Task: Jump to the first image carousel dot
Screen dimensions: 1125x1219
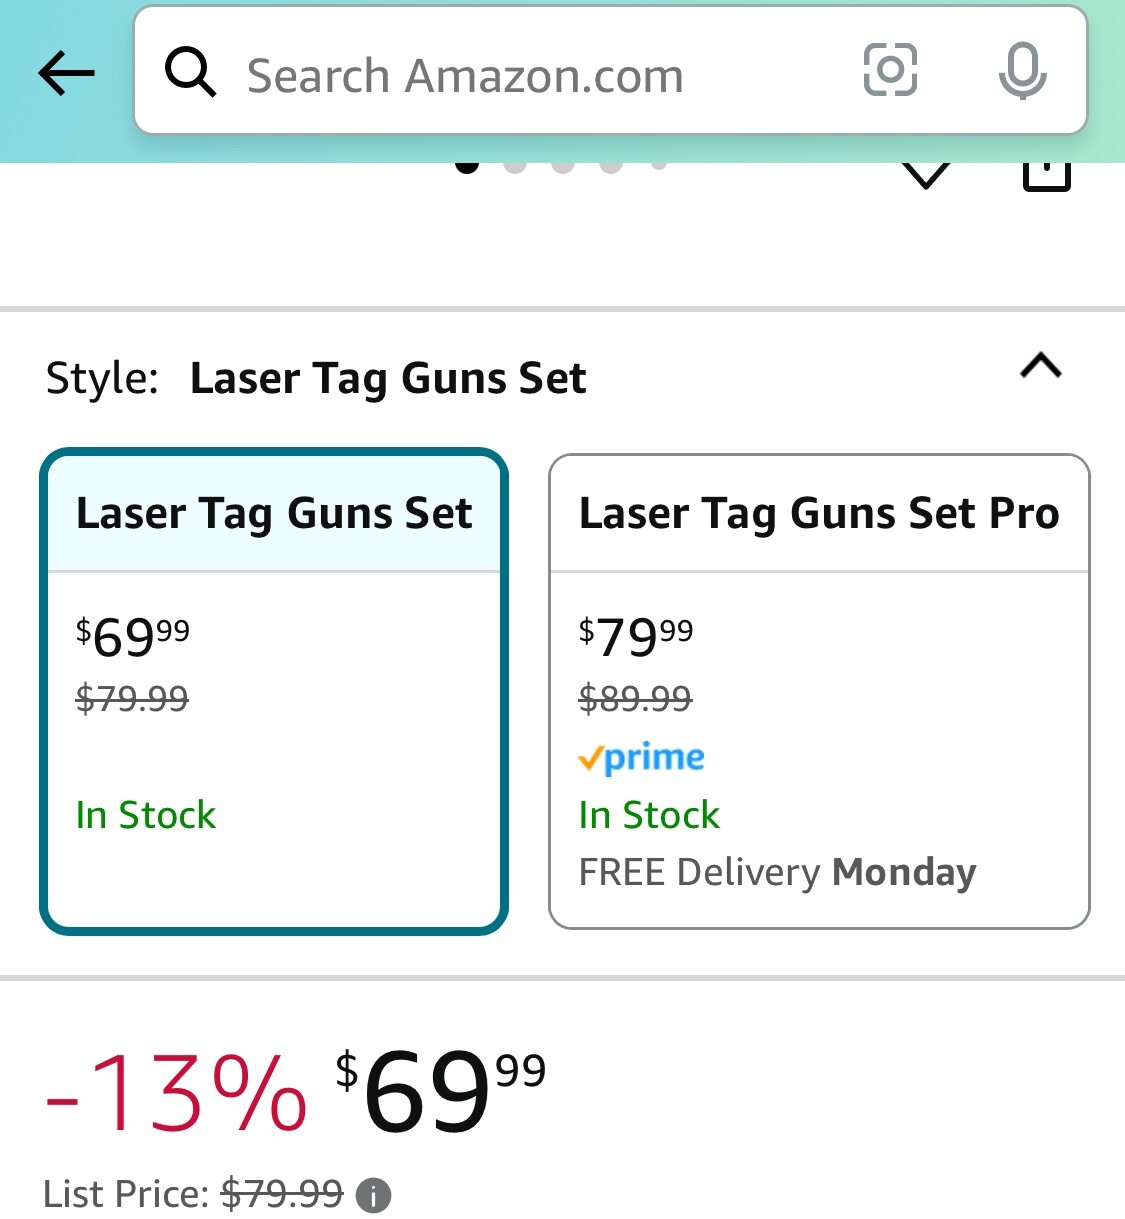Action: pos(467,165)
